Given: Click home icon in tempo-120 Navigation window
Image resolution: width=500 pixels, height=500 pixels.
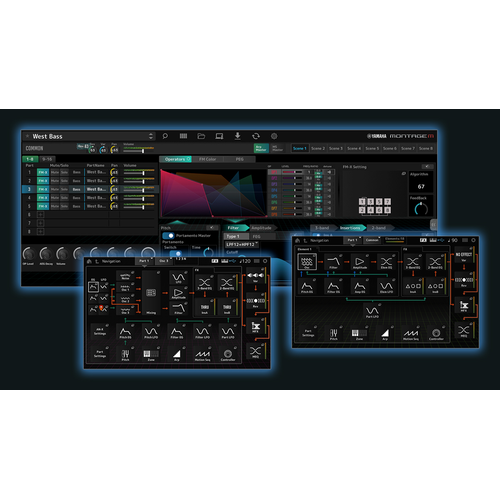Looking at the screenshot, I should (89, 261).
